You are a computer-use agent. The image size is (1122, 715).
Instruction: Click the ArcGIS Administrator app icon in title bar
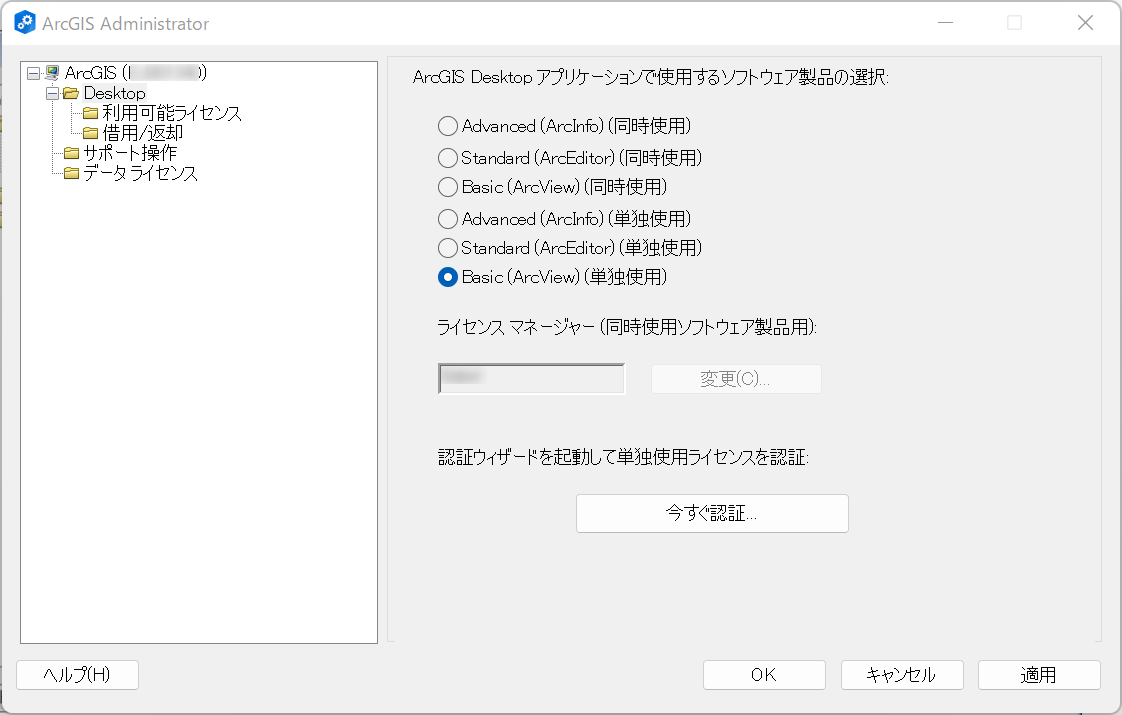[x=24, y=23]
